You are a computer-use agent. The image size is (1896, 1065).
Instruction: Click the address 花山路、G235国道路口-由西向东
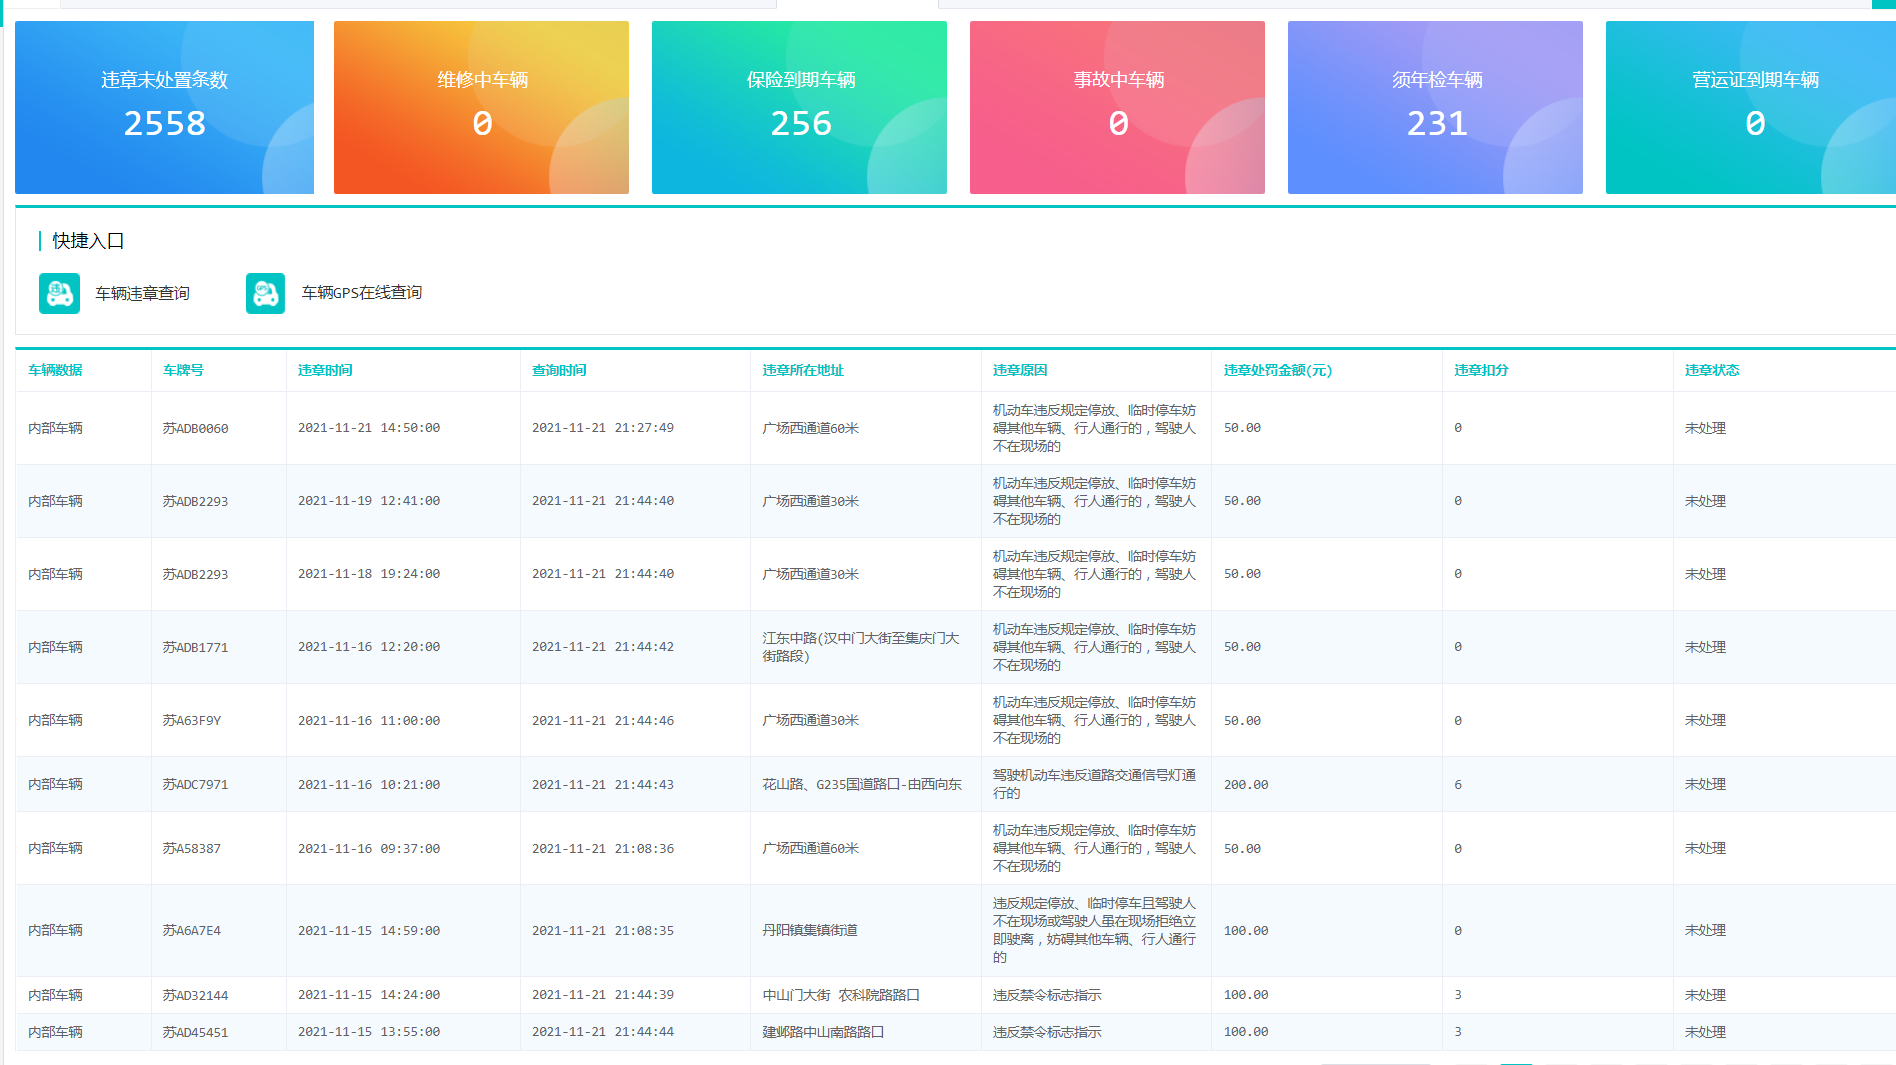(862, 784)
